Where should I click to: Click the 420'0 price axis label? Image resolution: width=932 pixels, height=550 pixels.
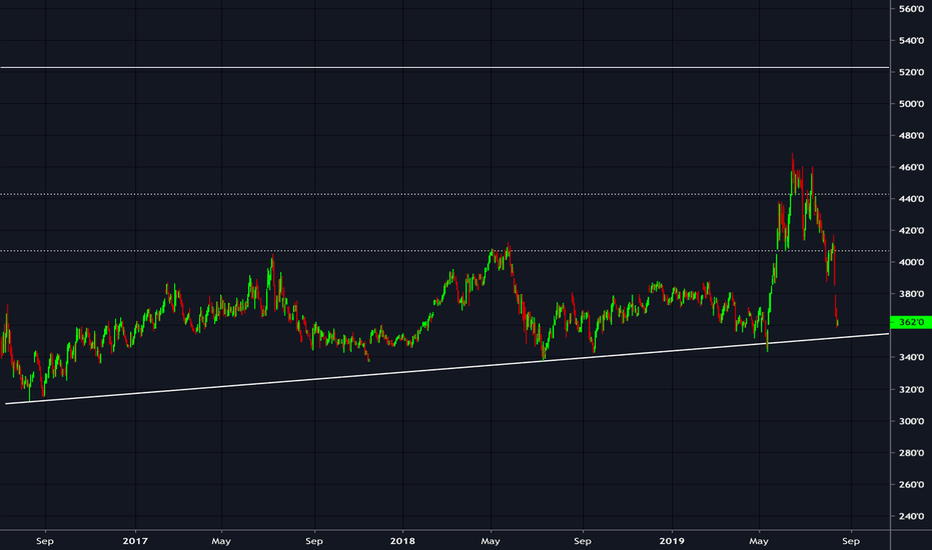pyautogui.click(x=912, y=231)
